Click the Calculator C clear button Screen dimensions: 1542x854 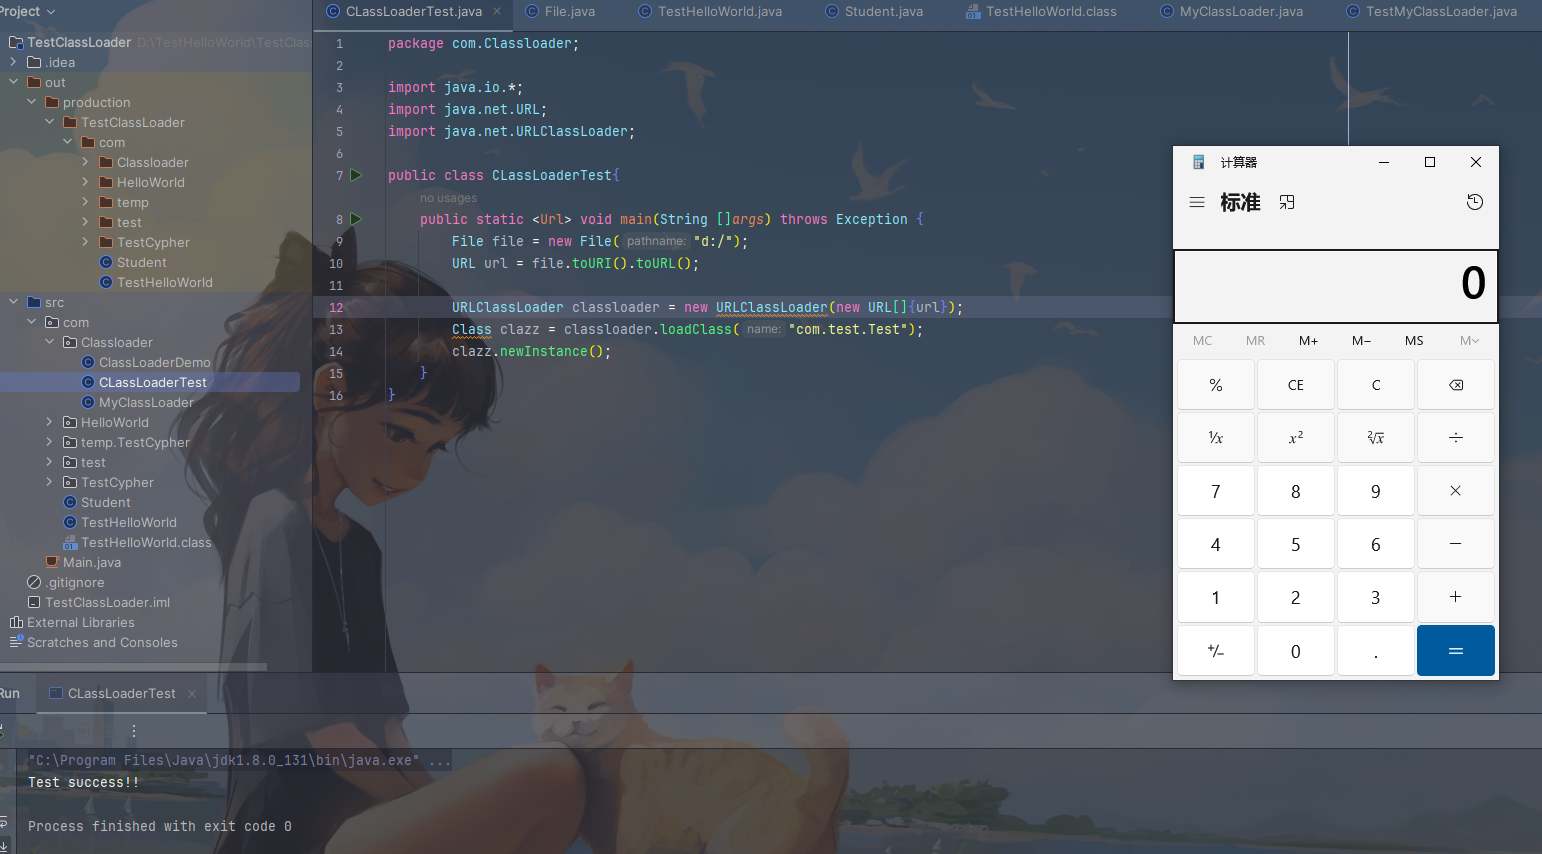point(1376,385)
